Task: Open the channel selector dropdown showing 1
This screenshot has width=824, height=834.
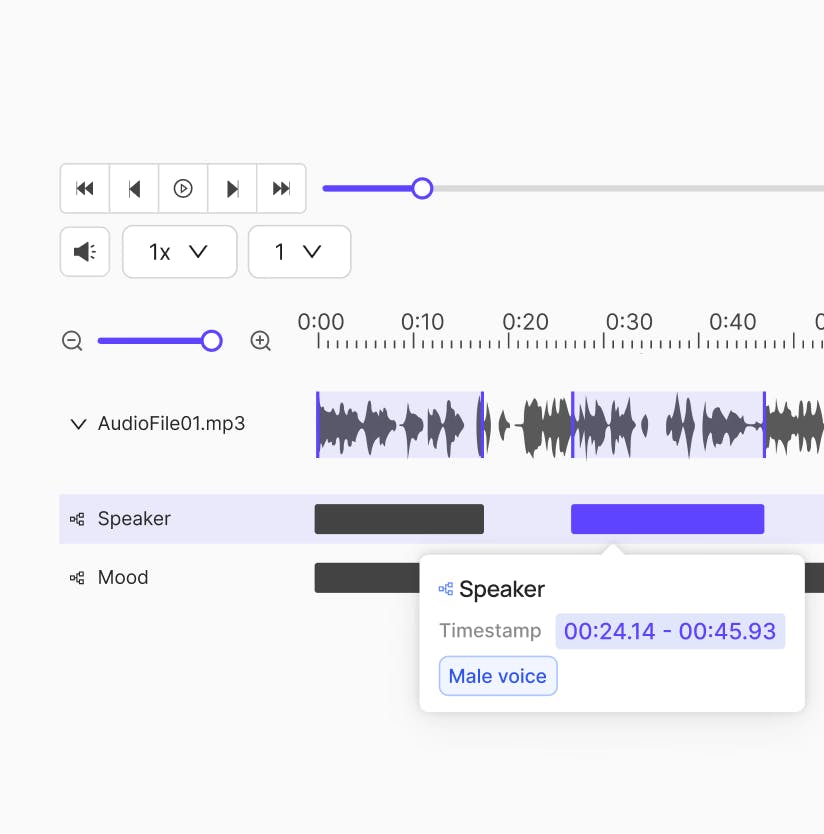Action: tap(298, 251)
